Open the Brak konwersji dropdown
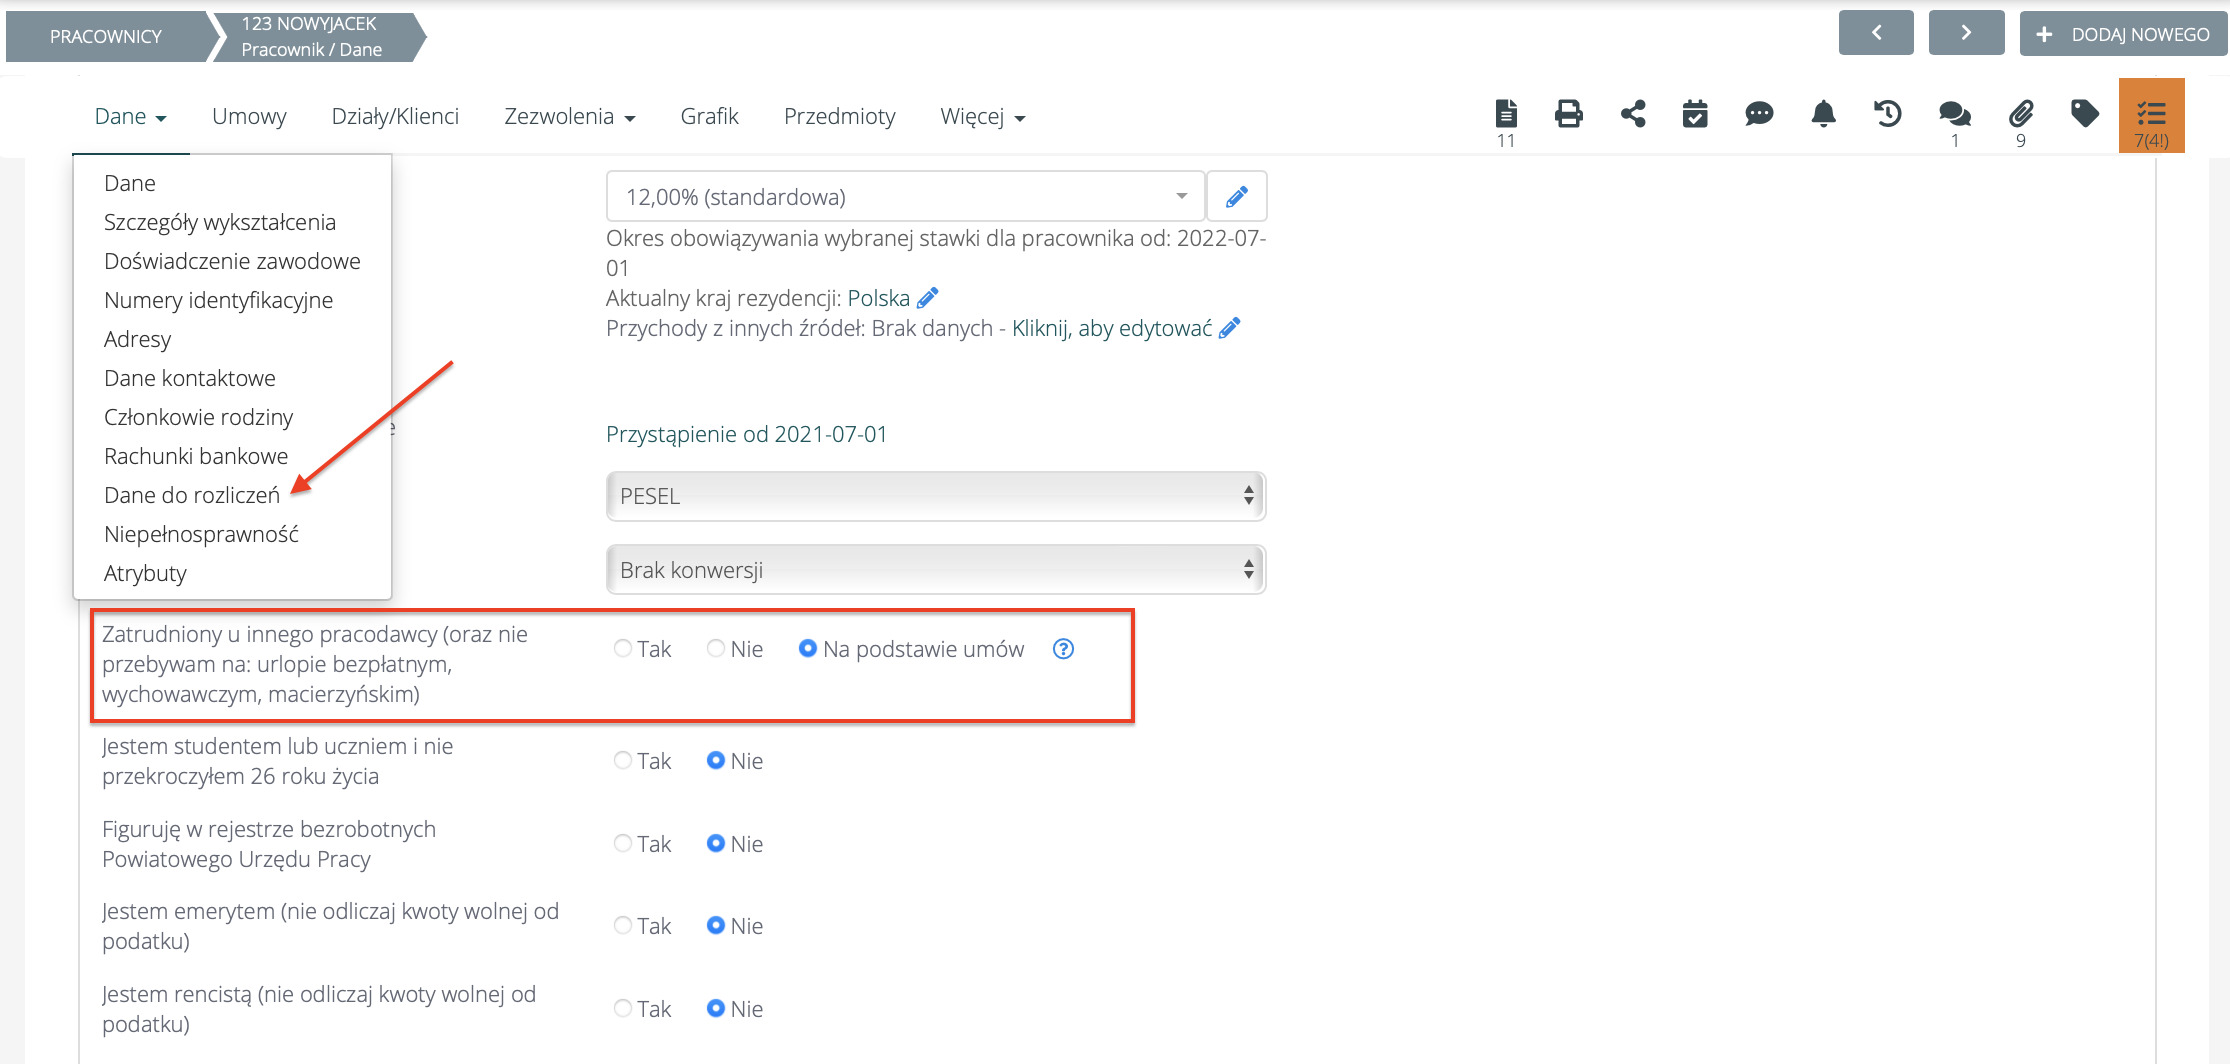Screen dimensions: 2230x1064 point(935,570)
